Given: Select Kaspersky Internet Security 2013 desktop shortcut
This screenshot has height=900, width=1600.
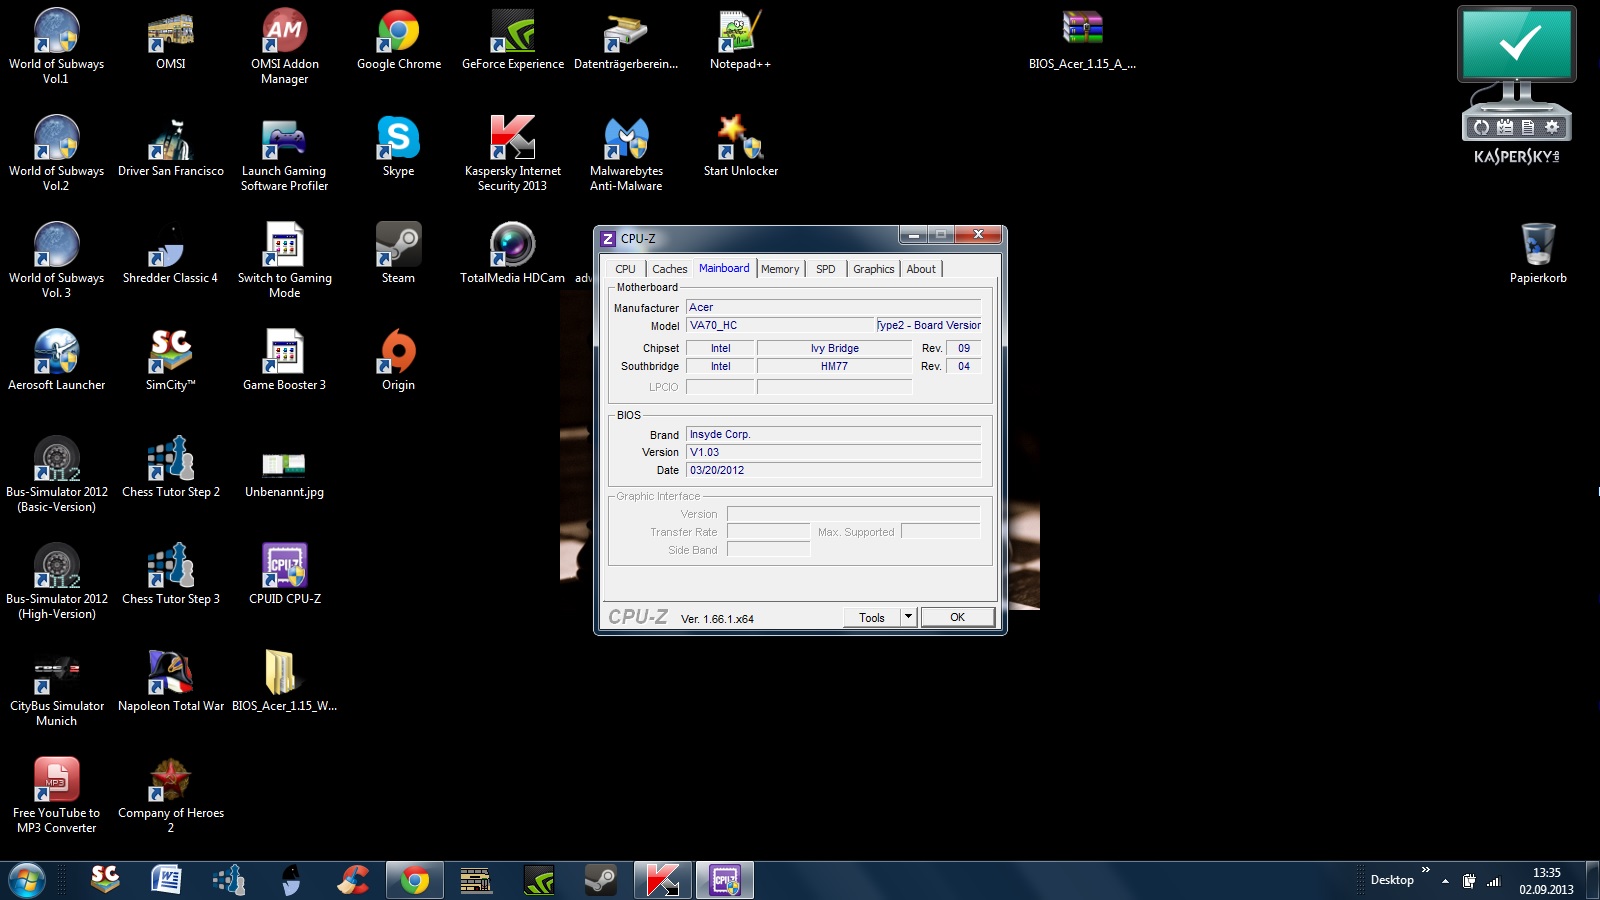Looking at the screenshot, I should click(x=513, y=153).
